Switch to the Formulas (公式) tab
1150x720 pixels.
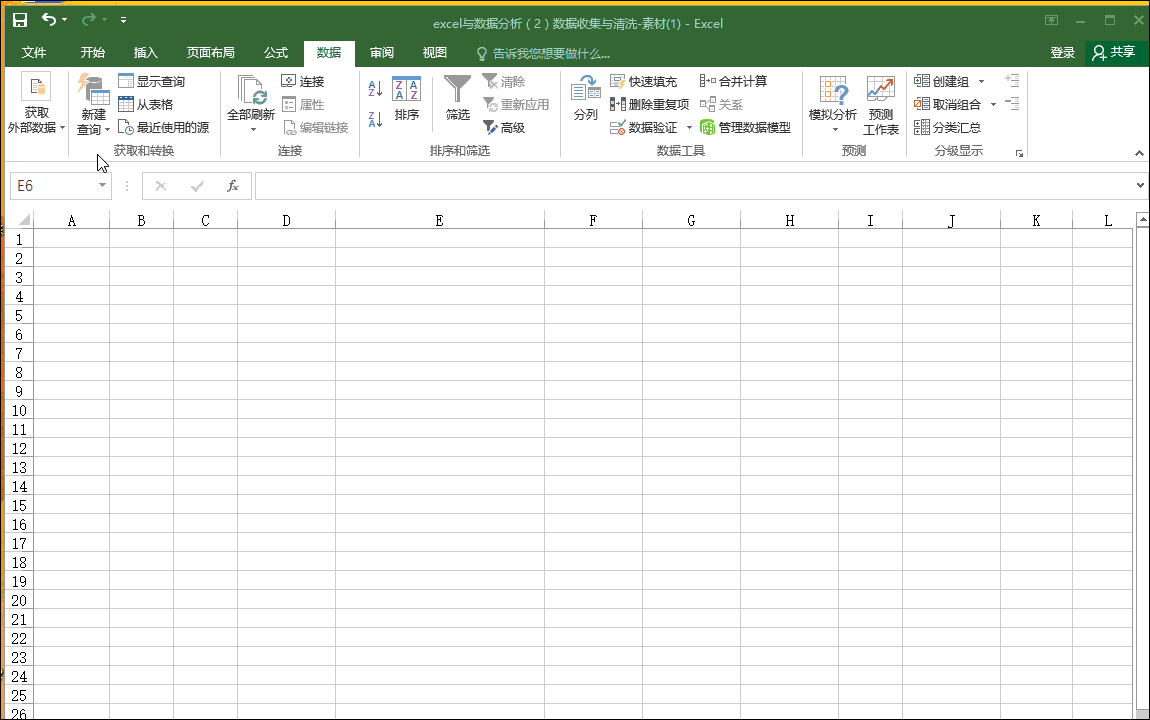pos(276,53)
